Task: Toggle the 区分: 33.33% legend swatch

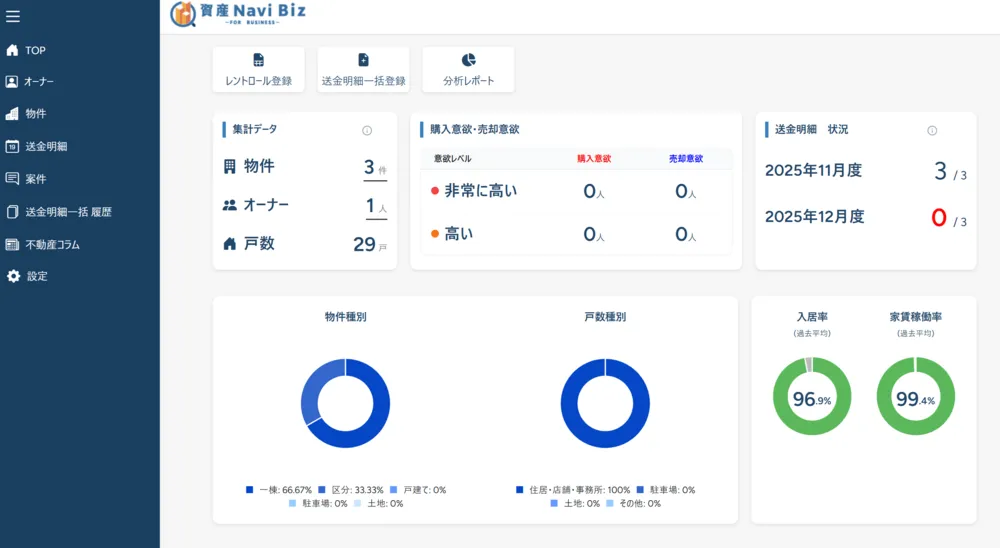Action: click(322, 490)
